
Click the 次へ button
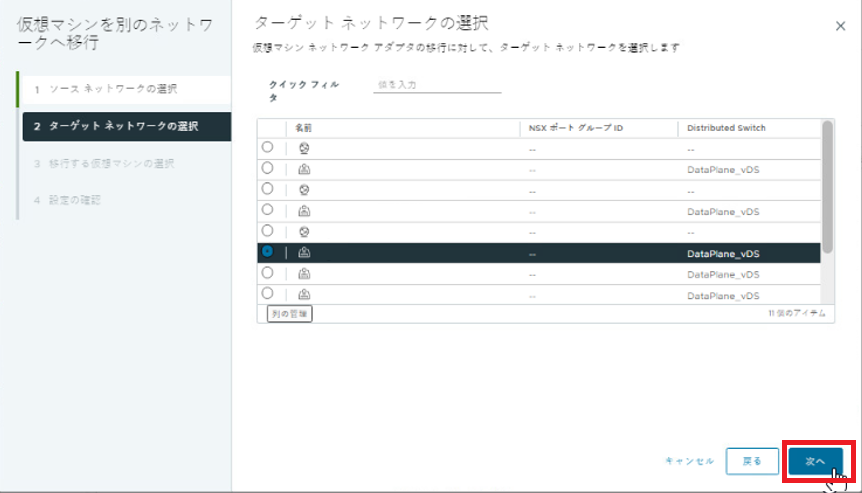point(814,461)
